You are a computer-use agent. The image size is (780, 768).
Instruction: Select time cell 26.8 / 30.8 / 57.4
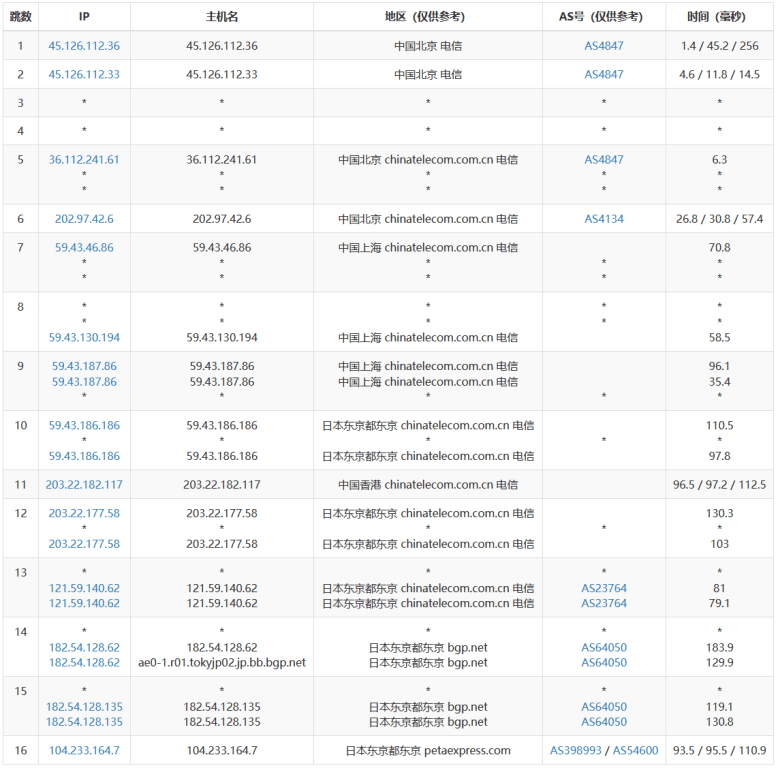point(719,219)
